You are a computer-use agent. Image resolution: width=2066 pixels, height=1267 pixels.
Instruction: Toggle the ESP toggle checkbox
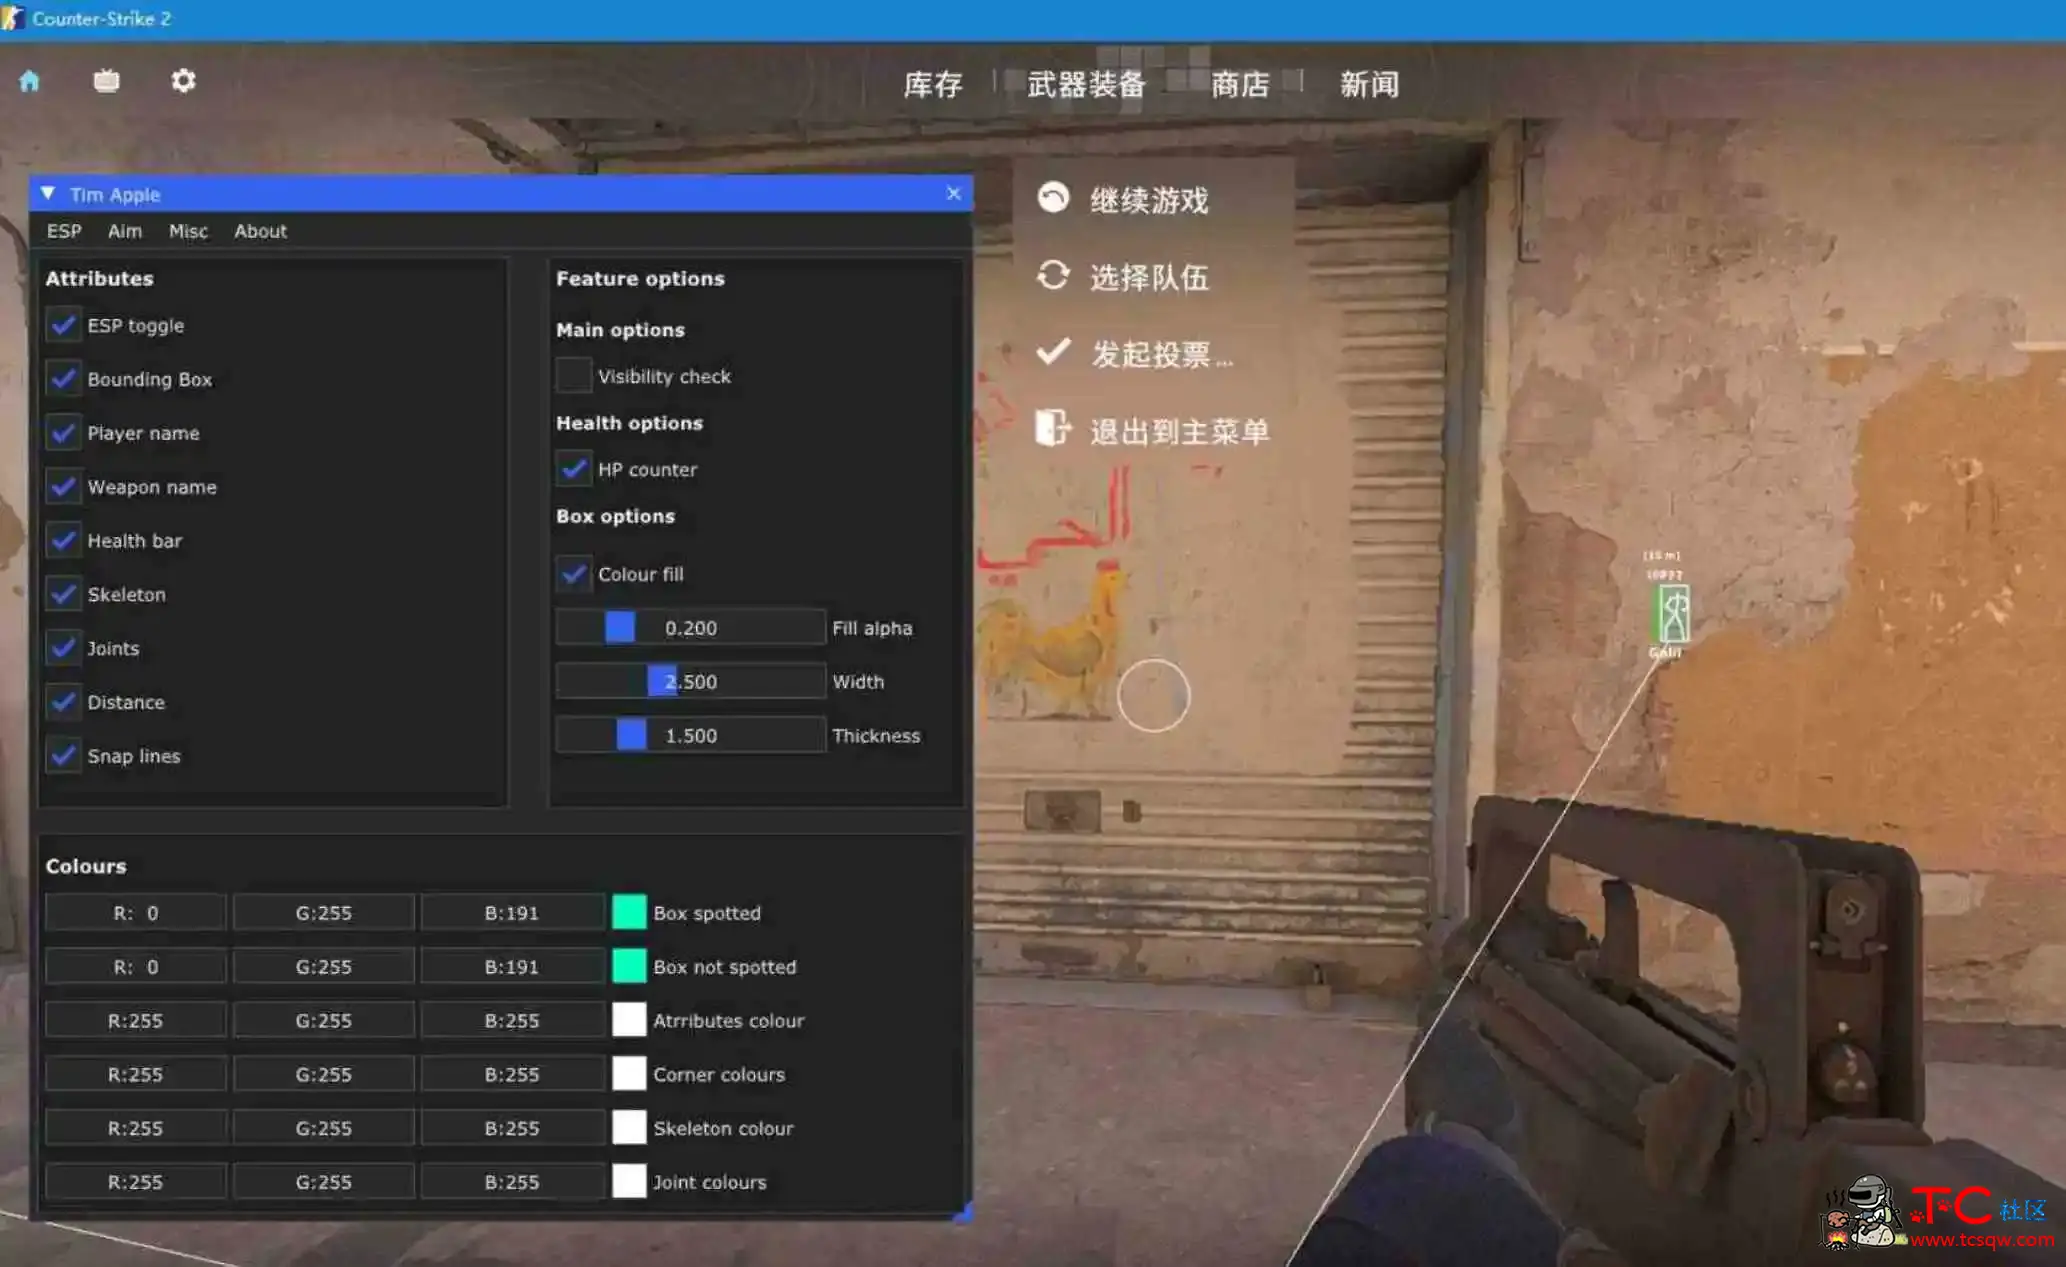pos(62,324)
